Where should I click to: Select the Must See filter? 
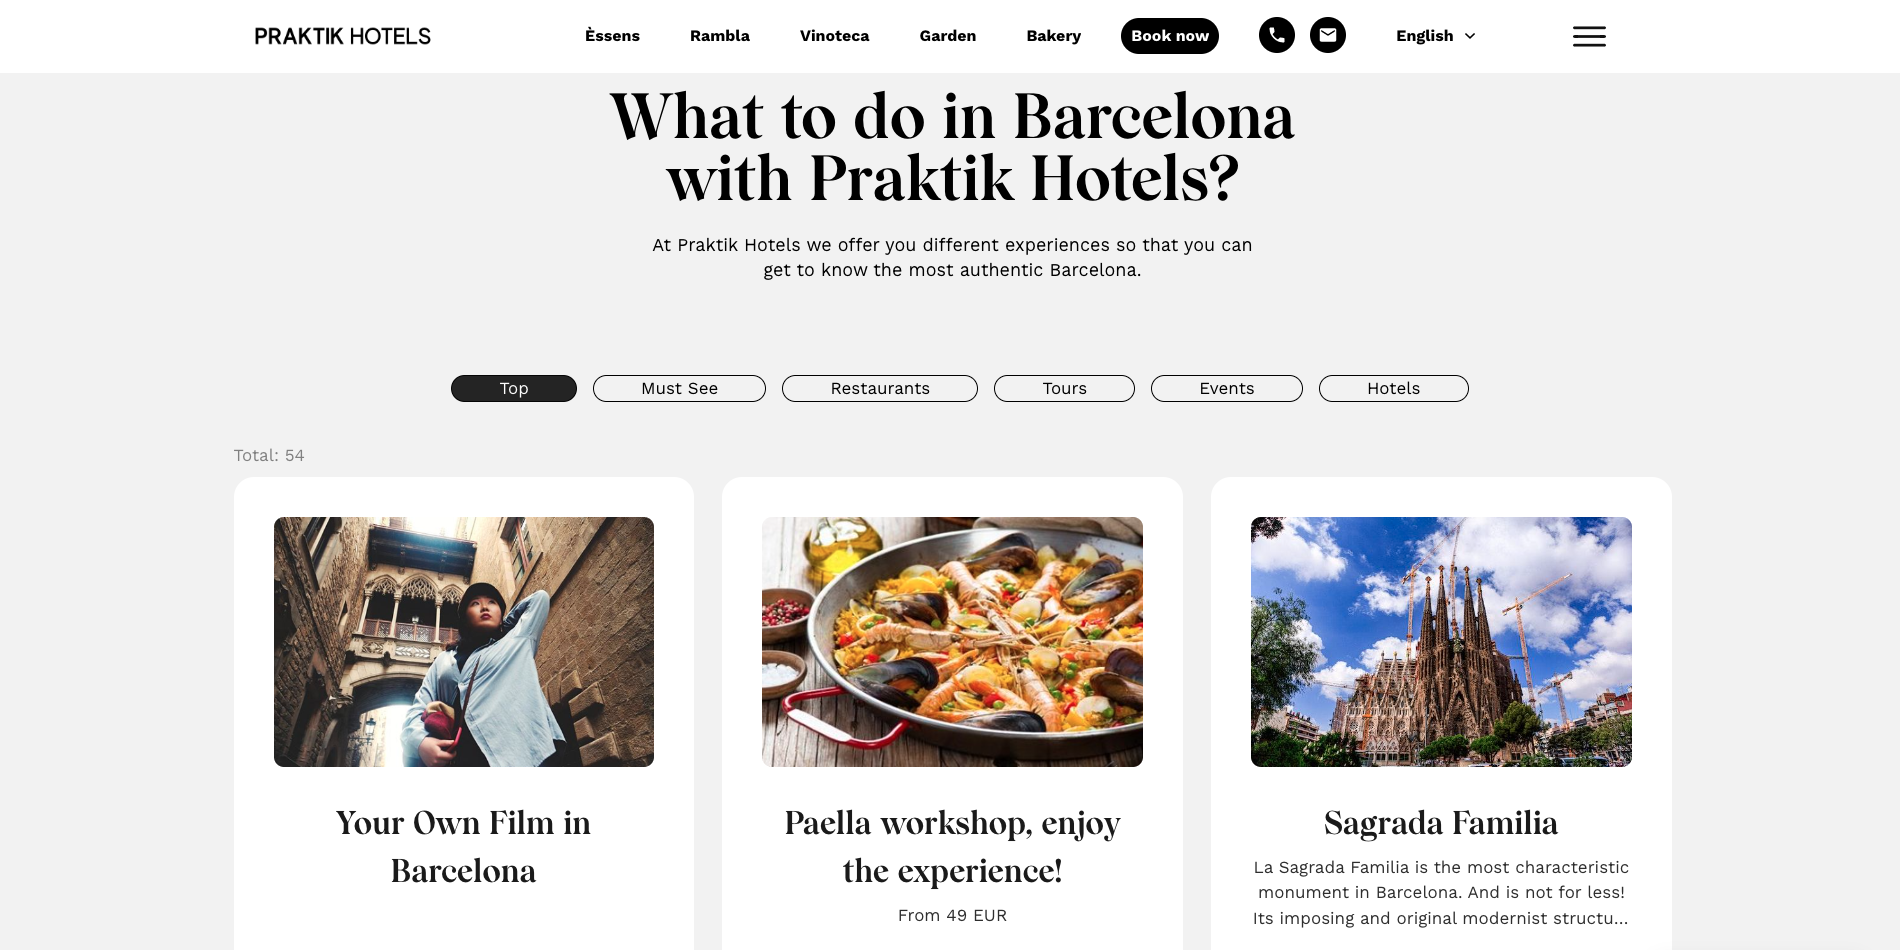coord(679,388)
